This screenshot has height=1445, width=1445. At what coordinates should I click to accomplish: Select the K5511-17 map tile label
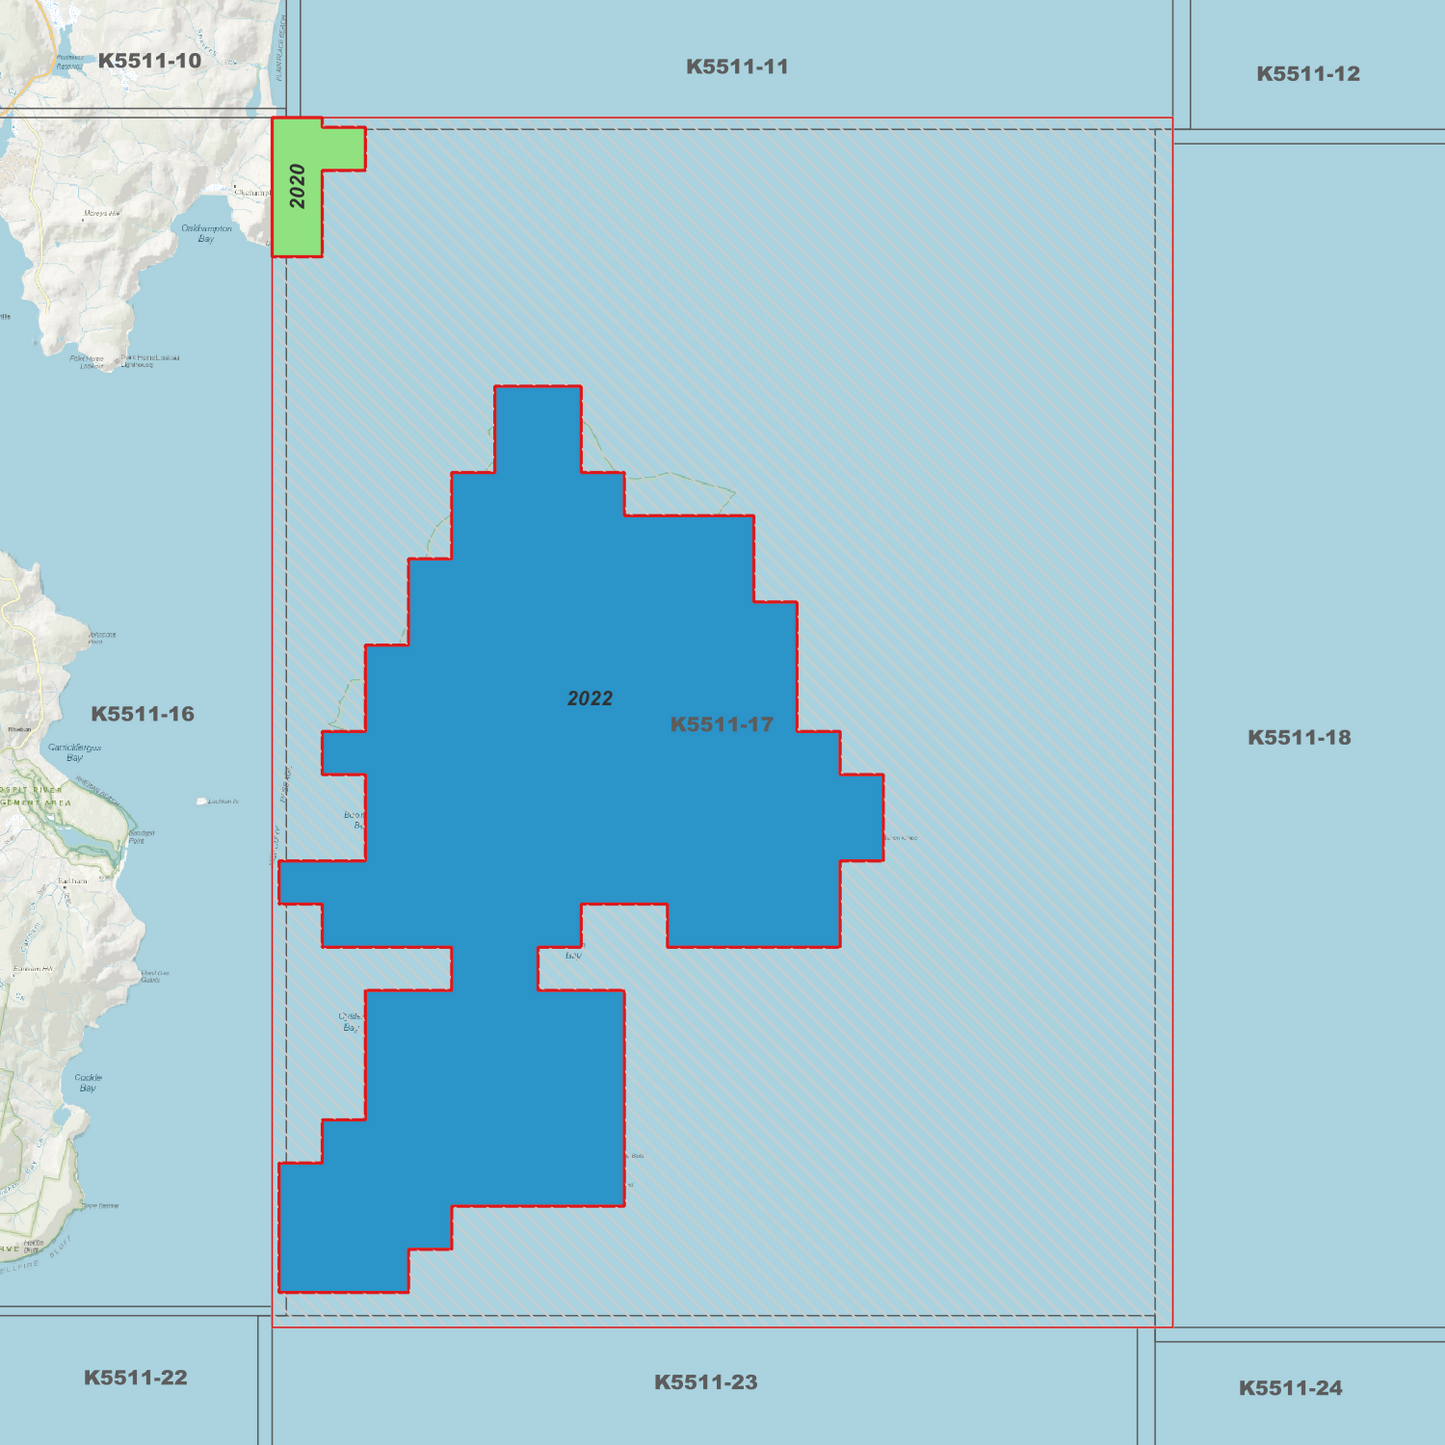point(722,725)
